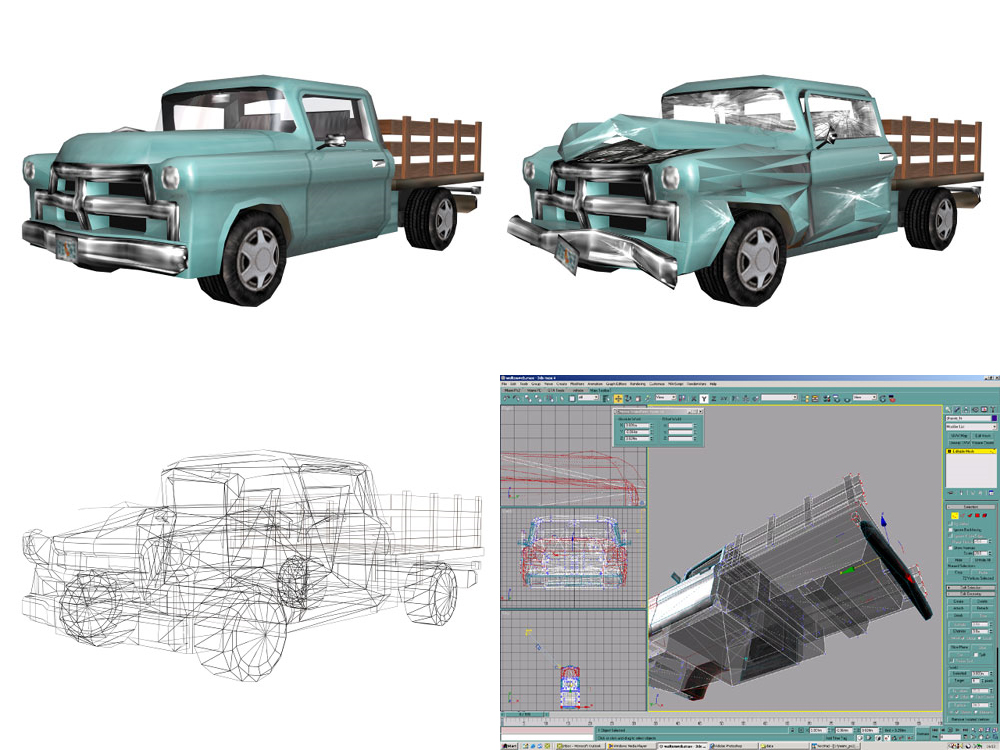Open the Utilities hammer panel tab

(993, 409)
